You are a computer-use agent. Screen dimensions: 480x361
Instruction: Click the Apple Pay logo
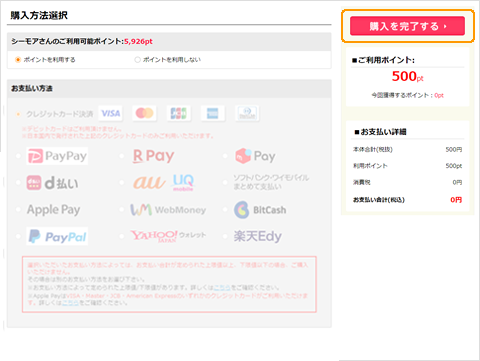(x=53, y=210)
